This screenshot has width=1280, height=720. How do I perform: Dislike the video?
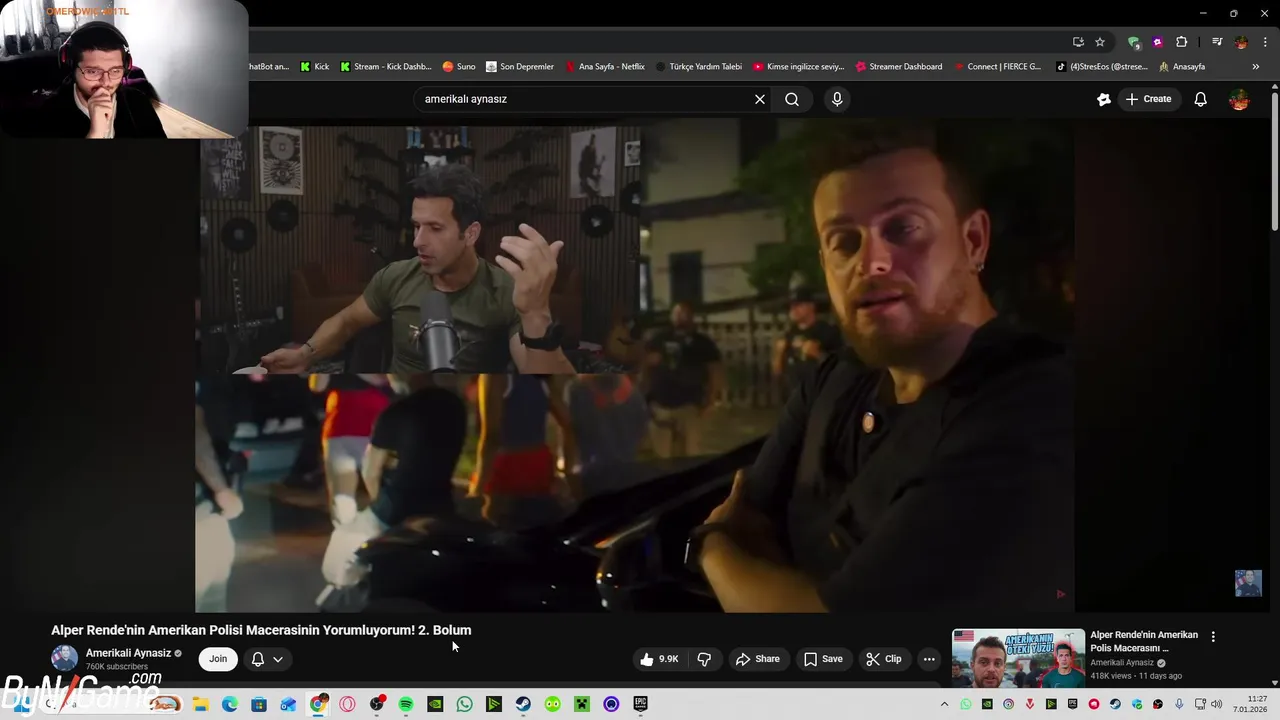[x=704, y=659]
